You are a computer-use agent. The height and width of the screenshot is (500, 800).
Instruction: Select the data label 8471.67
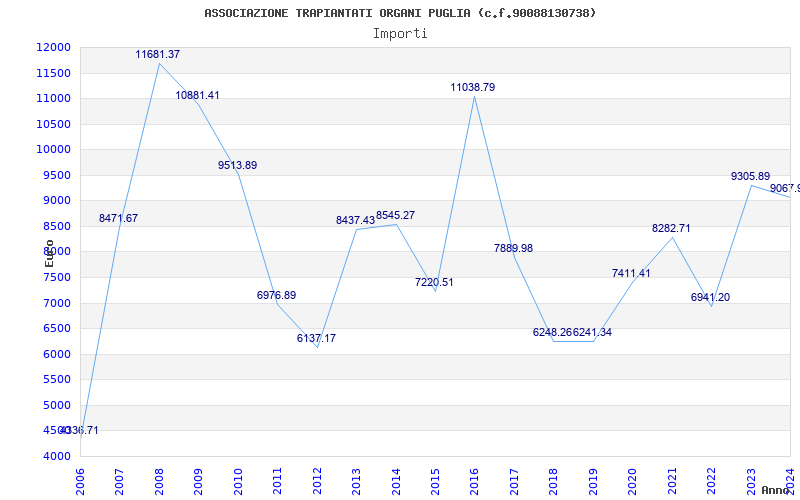tap(118, 218)
